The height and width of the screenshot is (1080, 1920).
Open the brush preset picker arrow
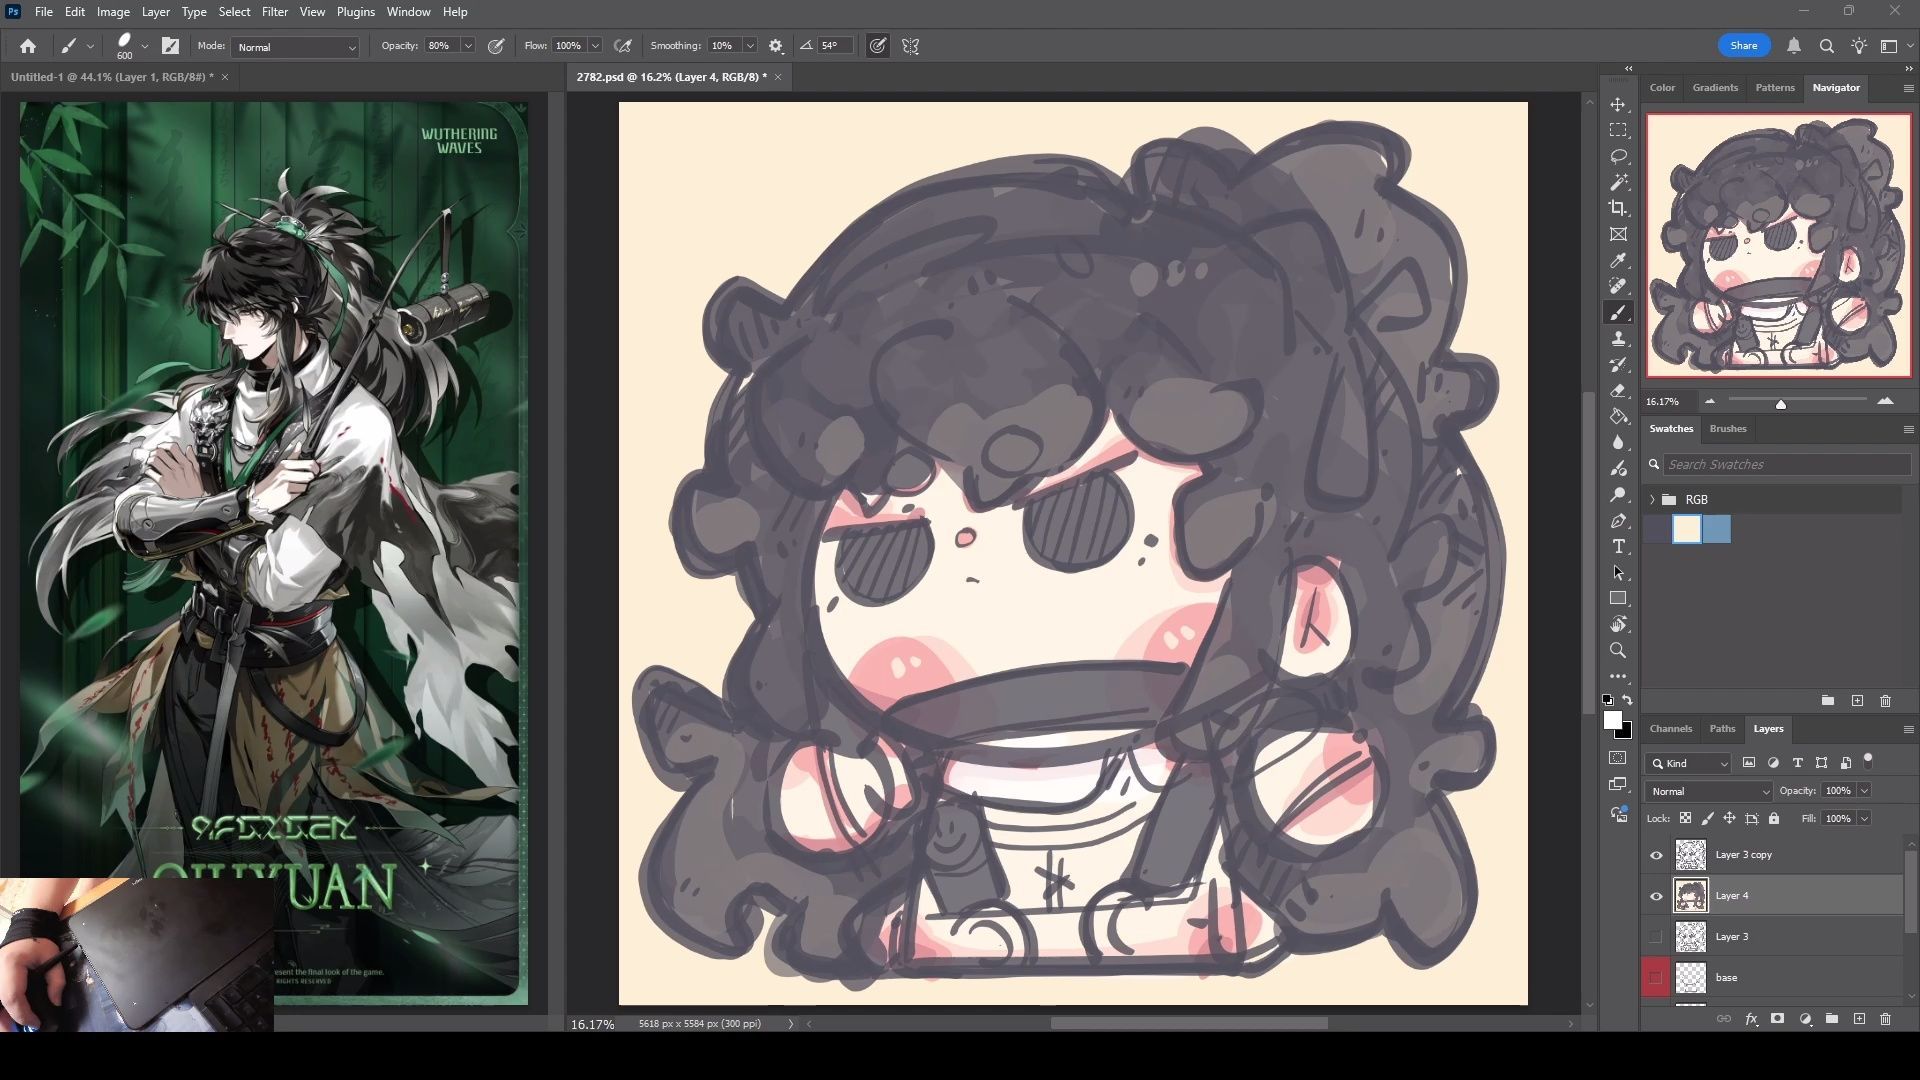[x=145, y=46]
